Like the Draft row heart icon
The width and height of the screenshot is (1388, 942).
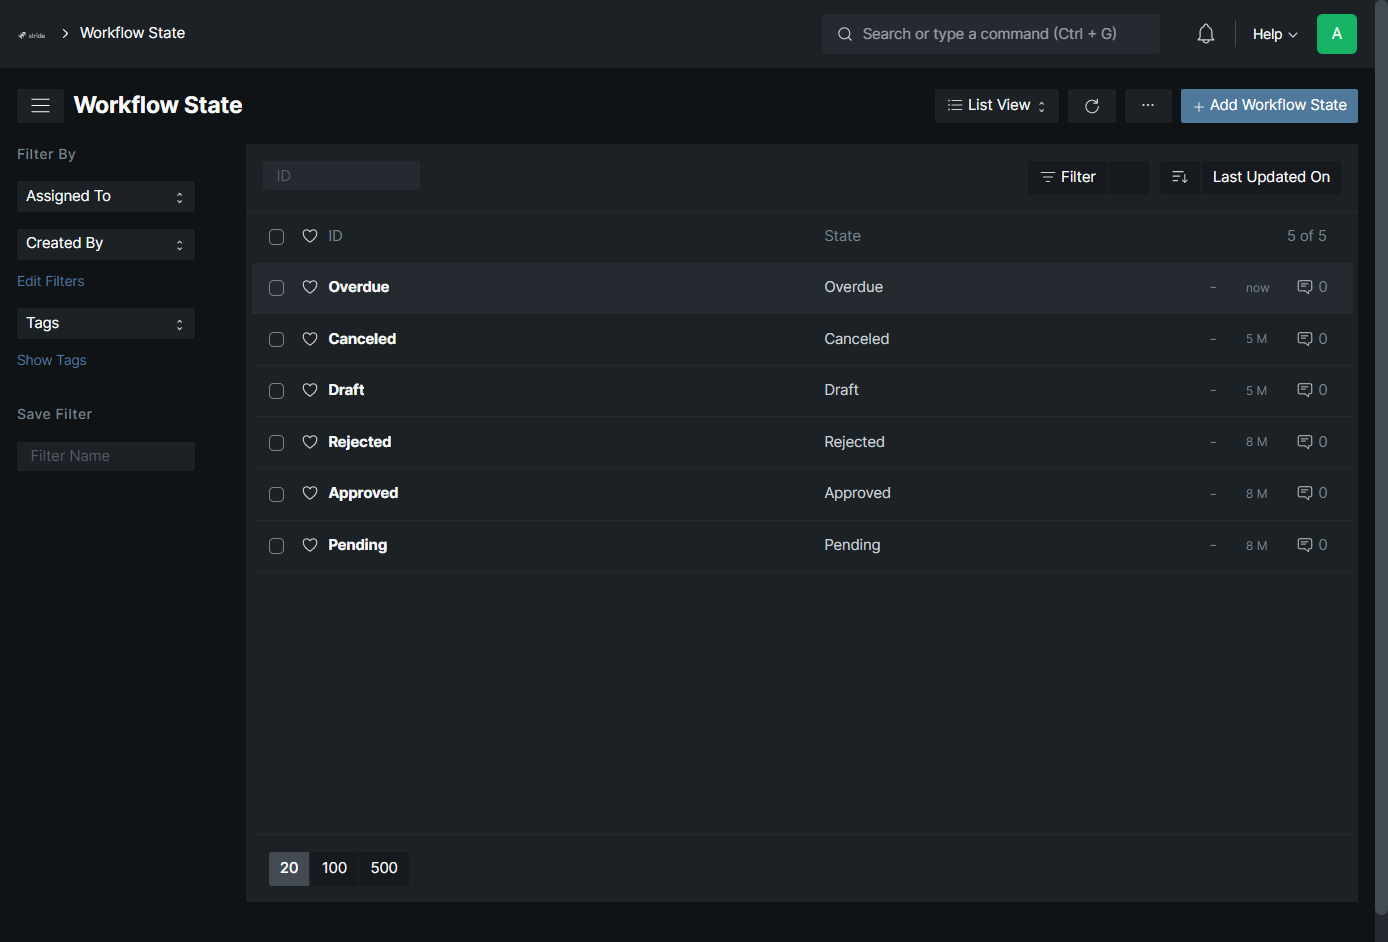click(310, 390)
